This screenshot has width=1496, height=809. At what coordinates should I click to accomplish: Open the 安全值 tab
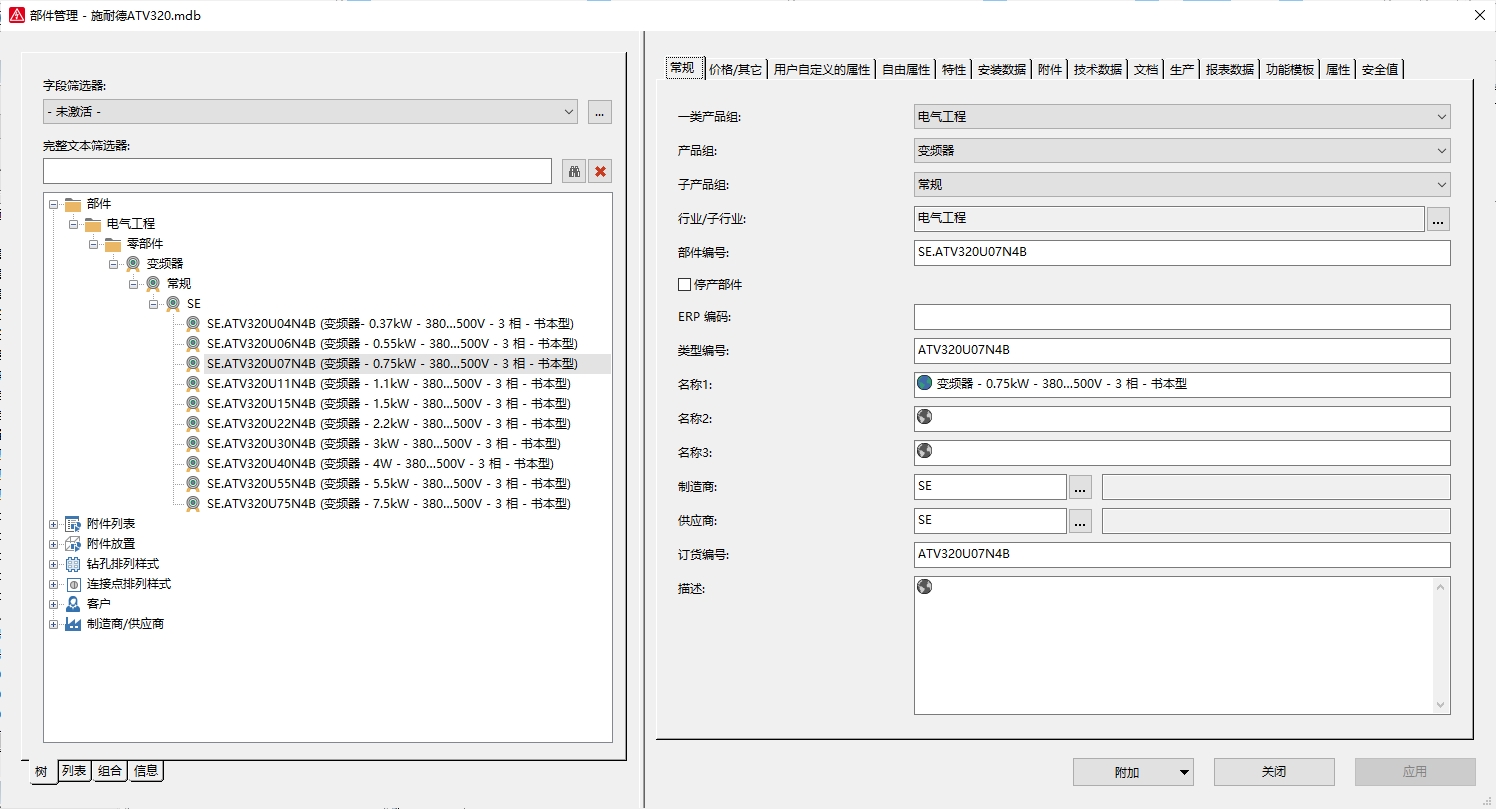1380,70
